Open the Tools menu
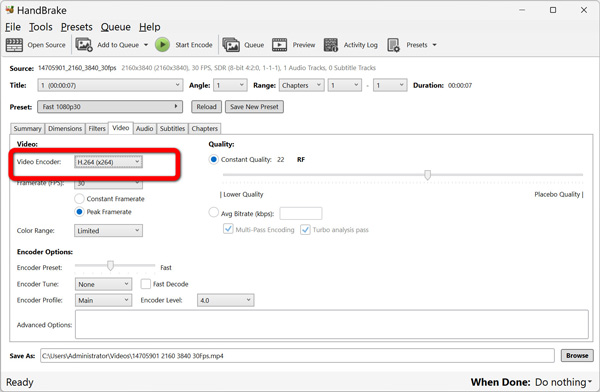600x392 pixels. pos(41,27)
